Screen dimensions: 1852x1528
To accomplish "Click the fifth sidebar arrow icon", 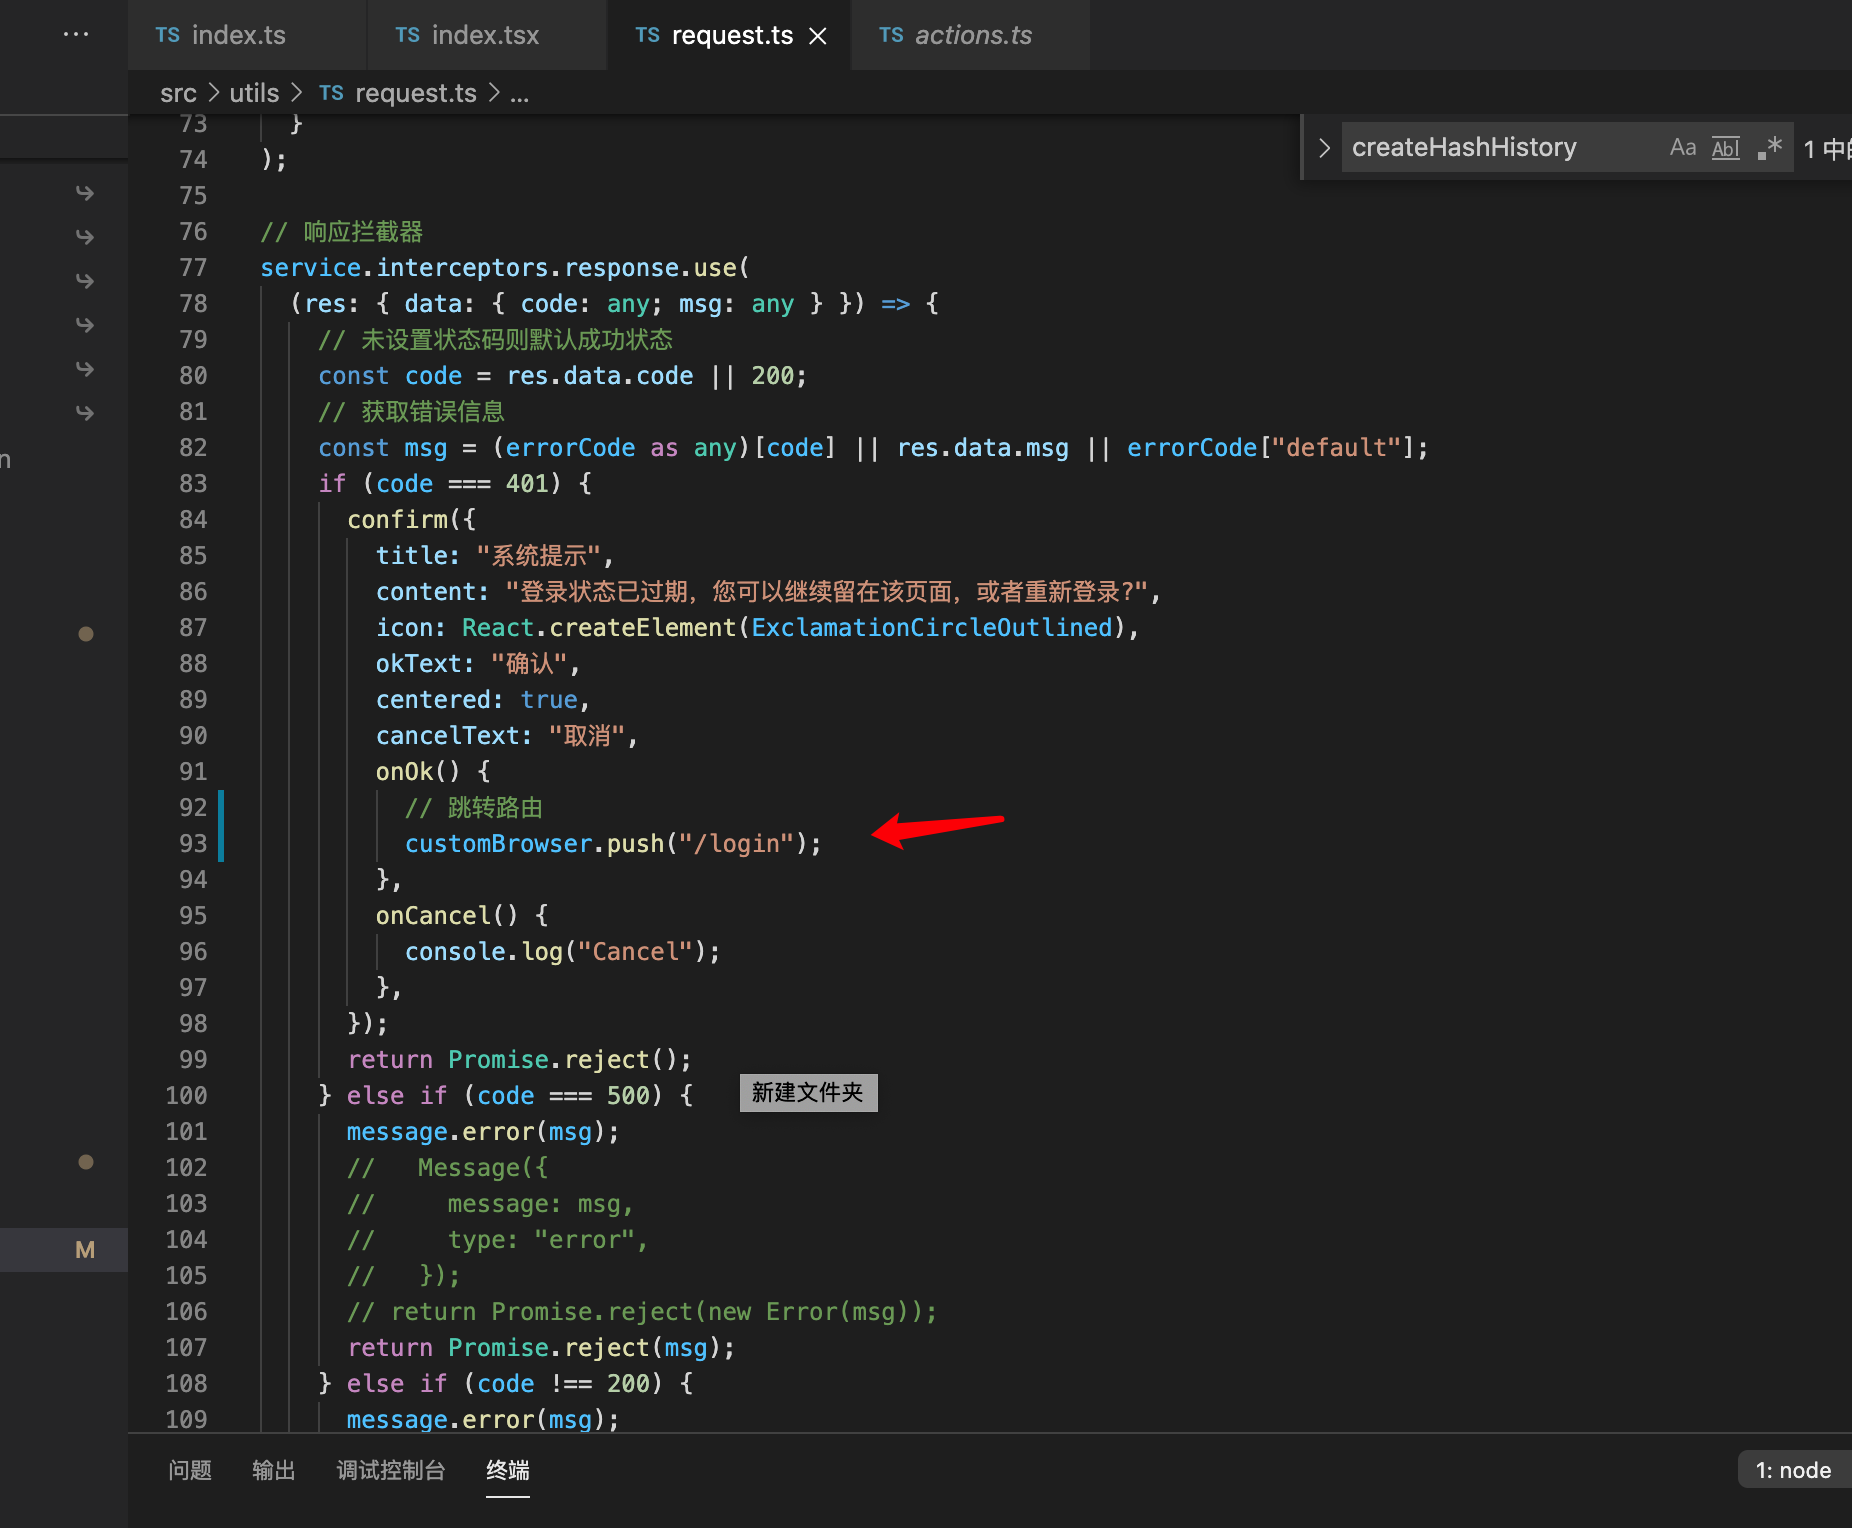I will click(85, 368).
